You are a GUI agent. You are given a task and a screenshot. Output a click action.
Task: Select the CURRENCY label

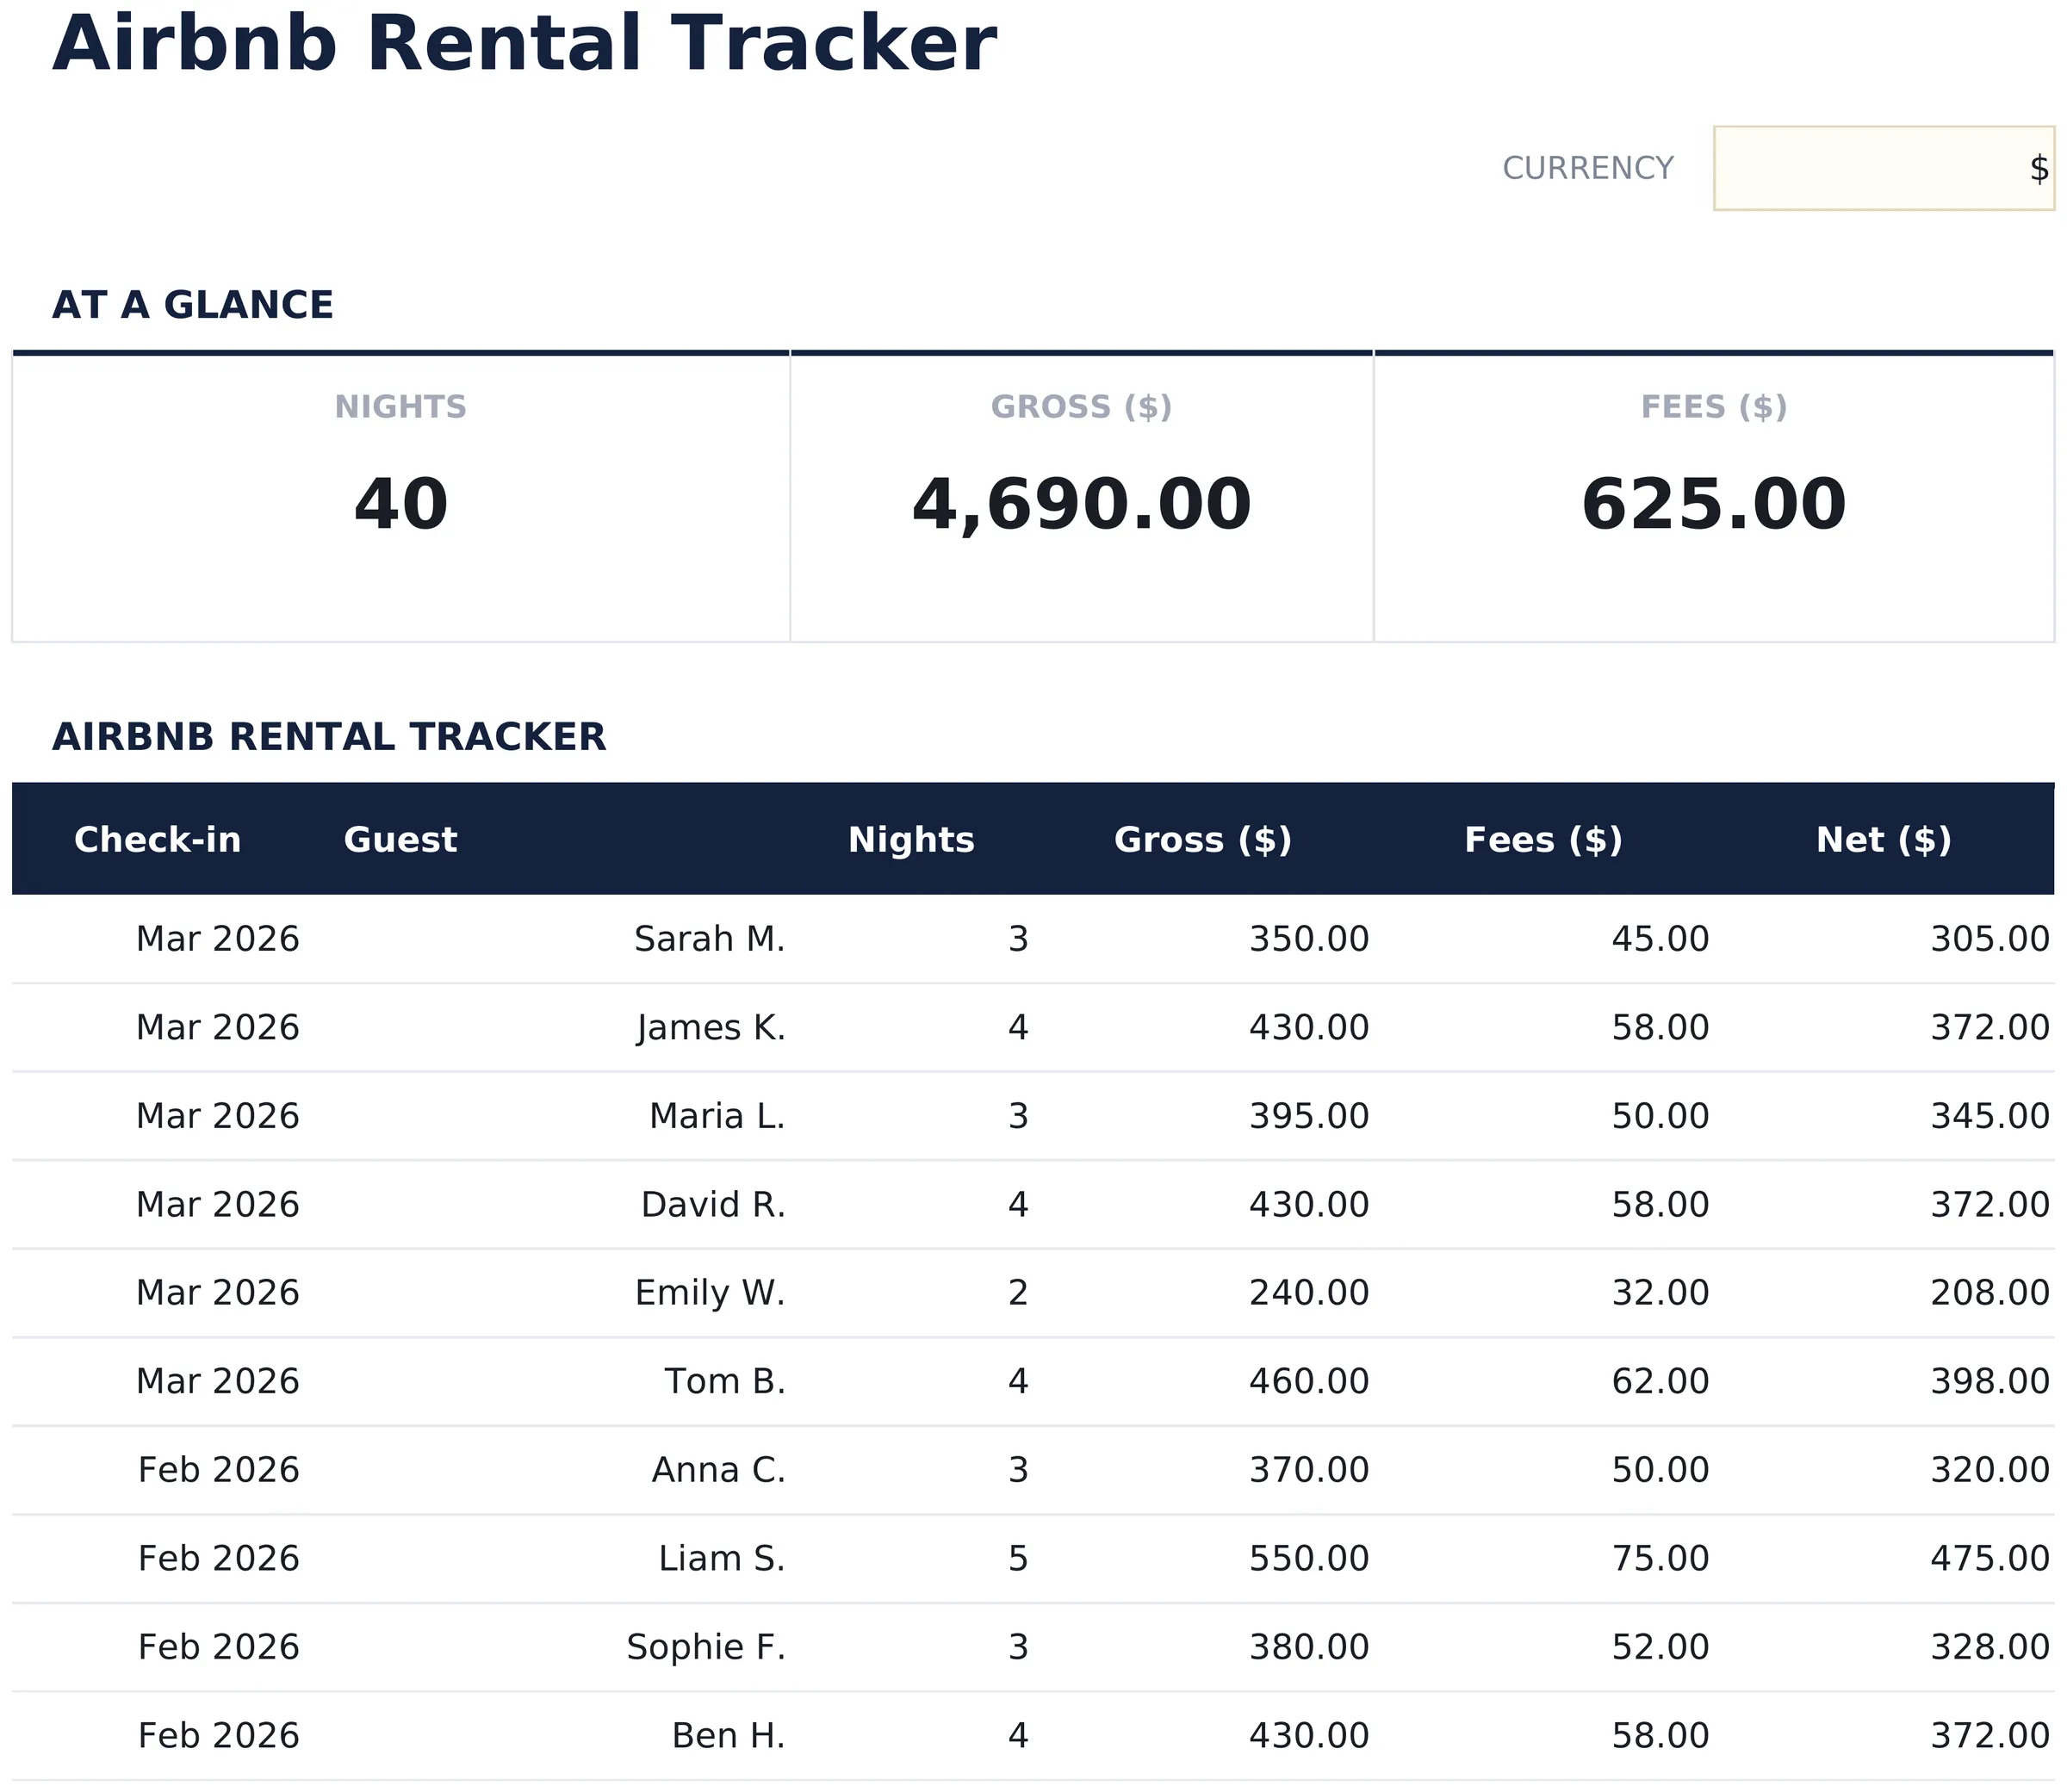(1587, 168)
